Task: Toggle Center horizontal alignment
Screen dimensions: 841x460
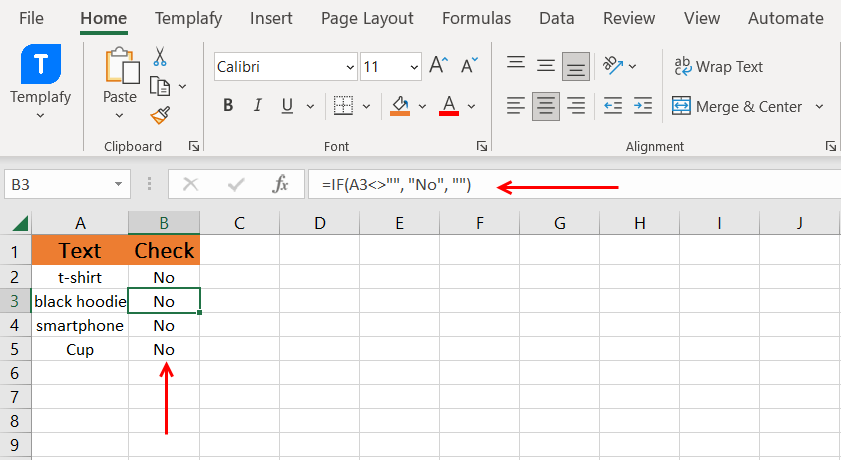Action: pos(546,106)
